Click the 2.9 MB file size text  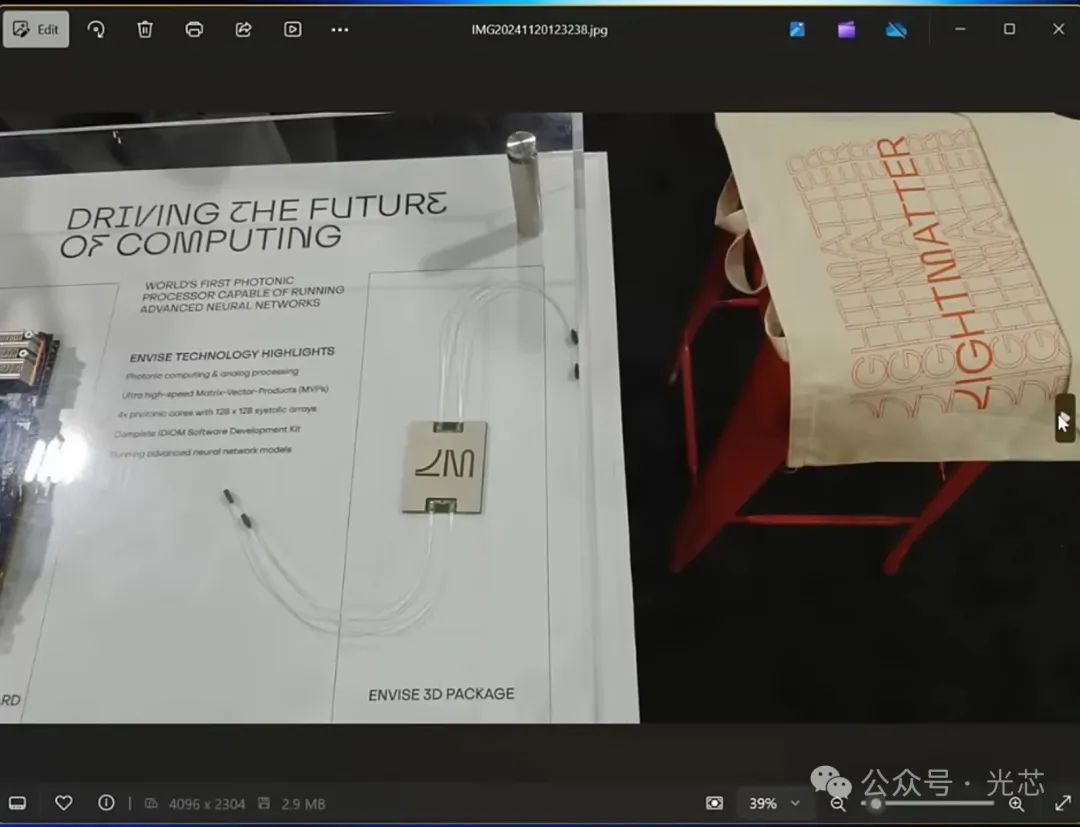[303, 804]
